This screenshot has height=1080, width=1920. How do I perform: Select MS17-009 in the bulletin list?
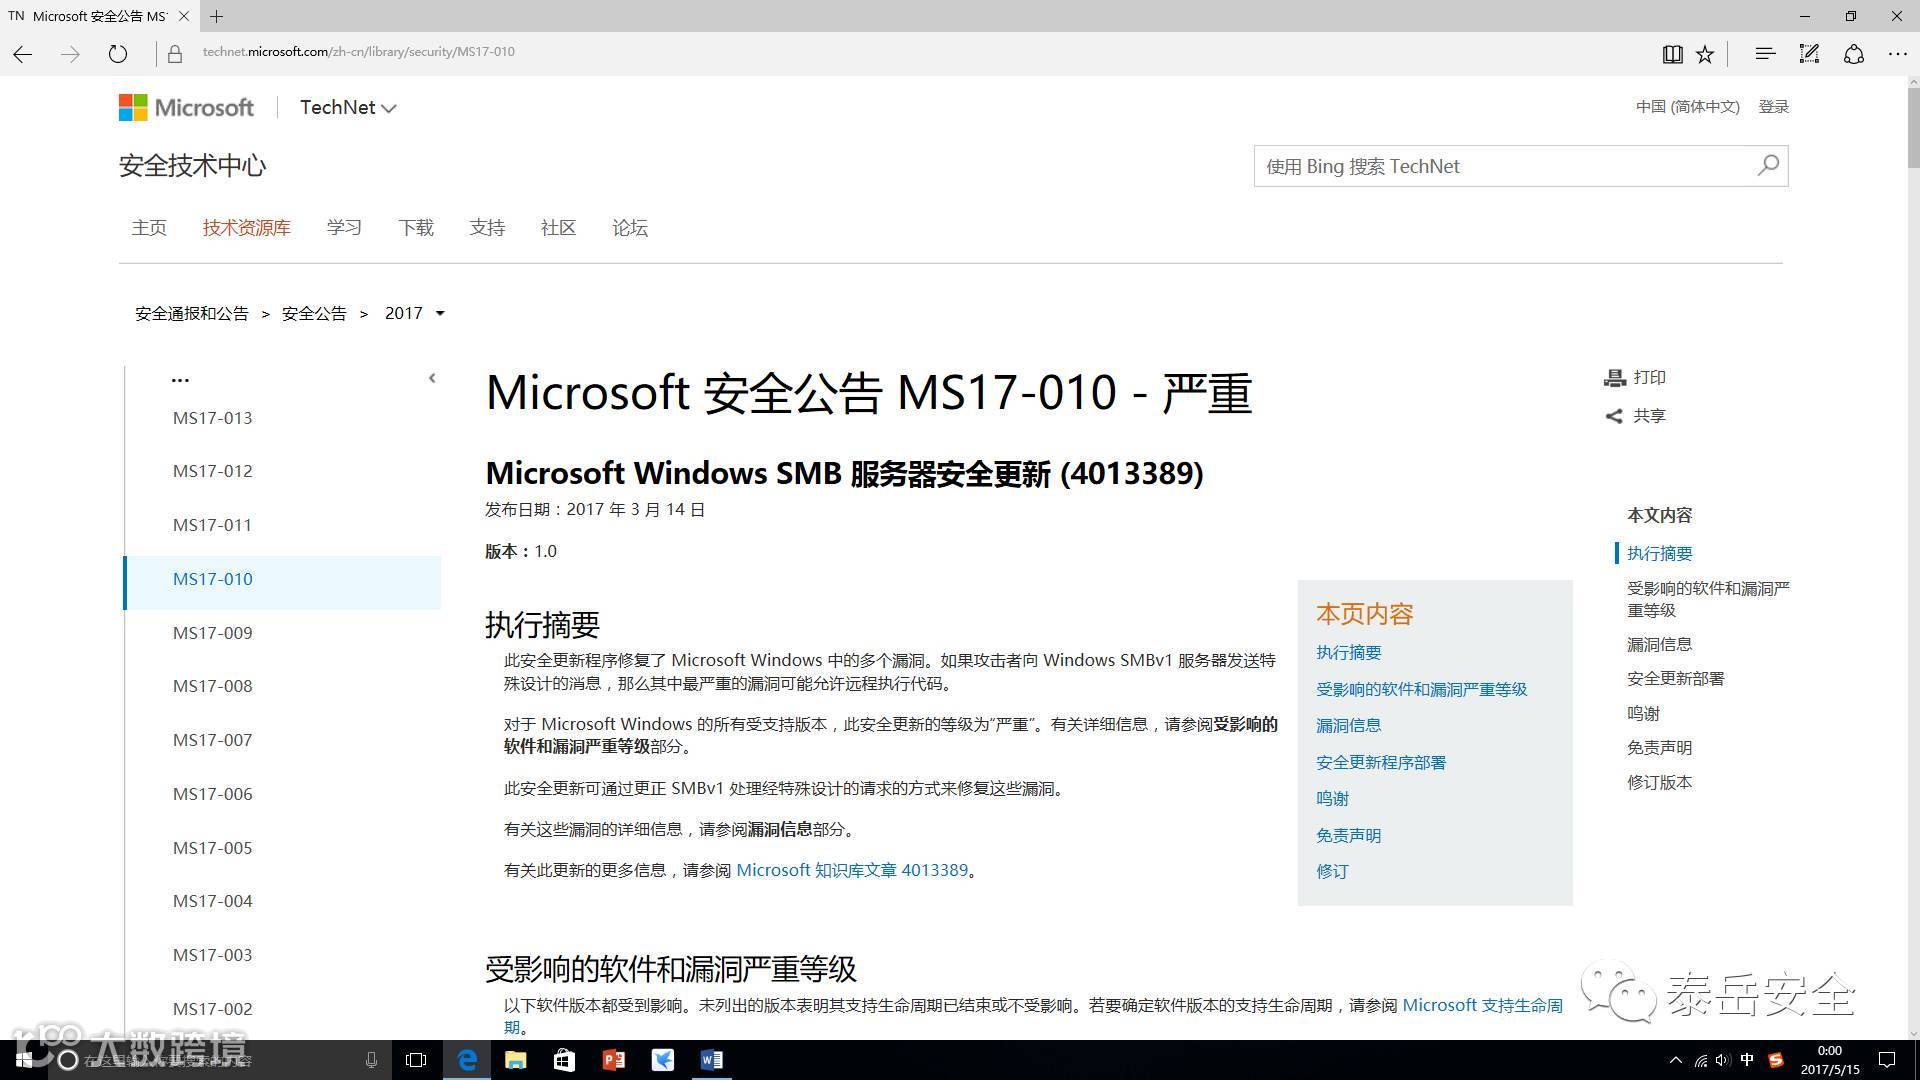tap(212, 633)
